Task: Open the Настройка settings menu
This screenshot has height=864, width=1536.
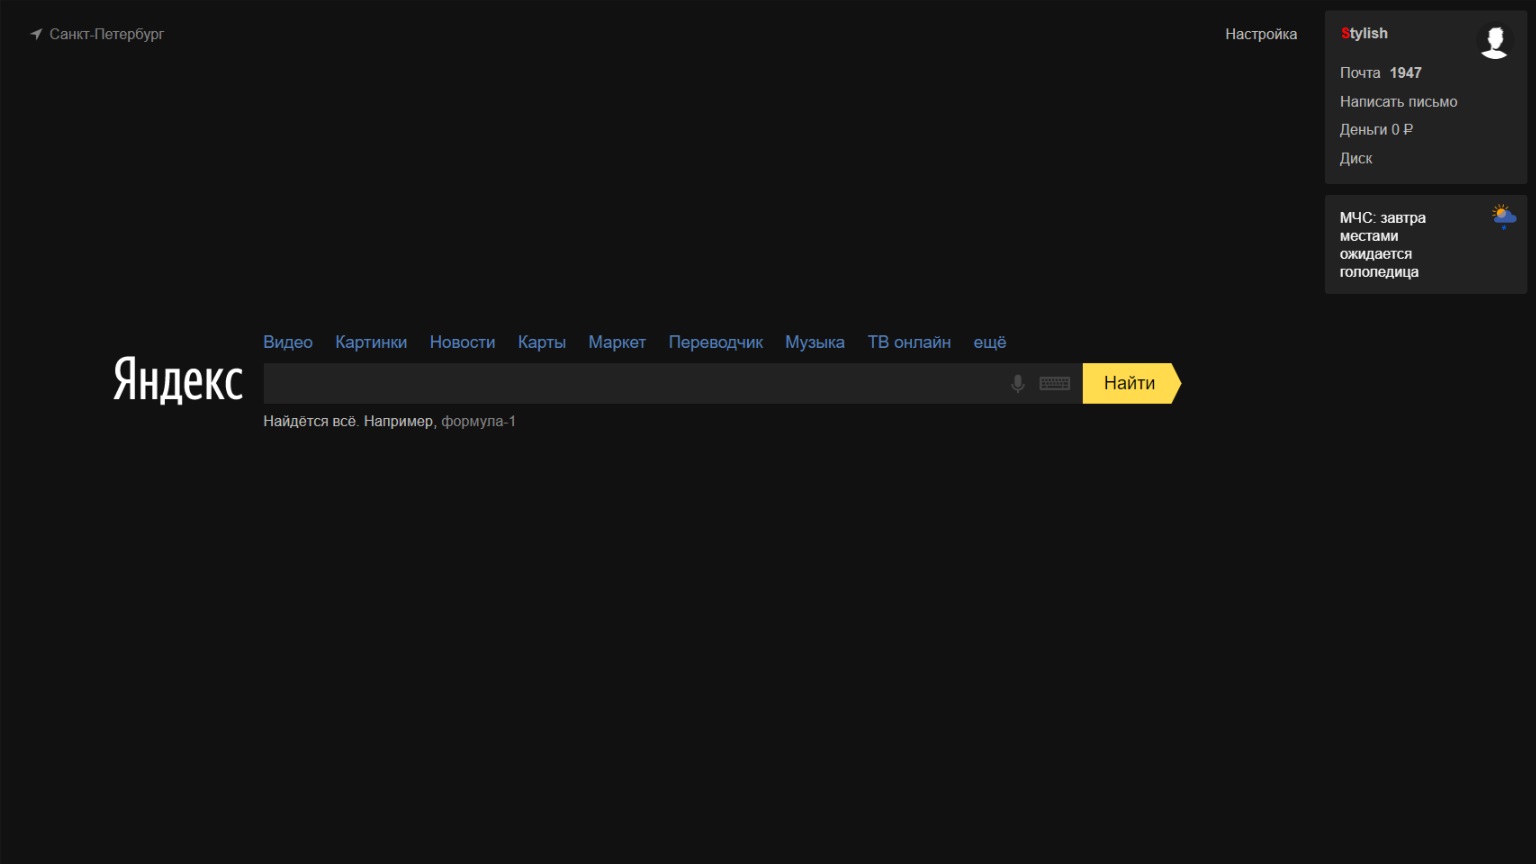Action: (1261, 34)
